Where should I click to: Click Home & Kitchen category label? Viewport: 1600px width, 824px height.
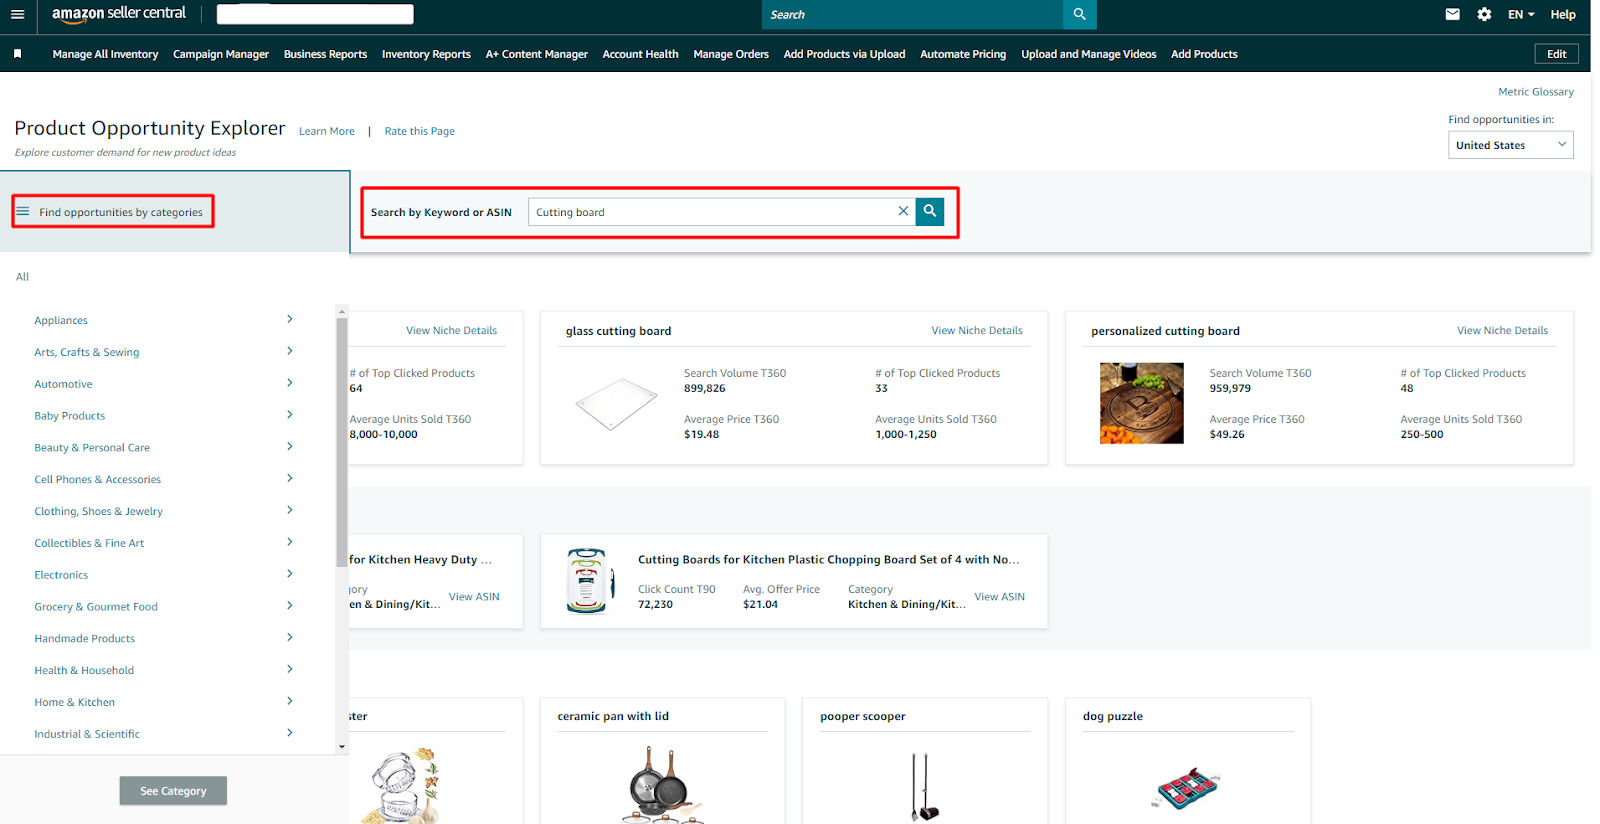coord(74,702)
